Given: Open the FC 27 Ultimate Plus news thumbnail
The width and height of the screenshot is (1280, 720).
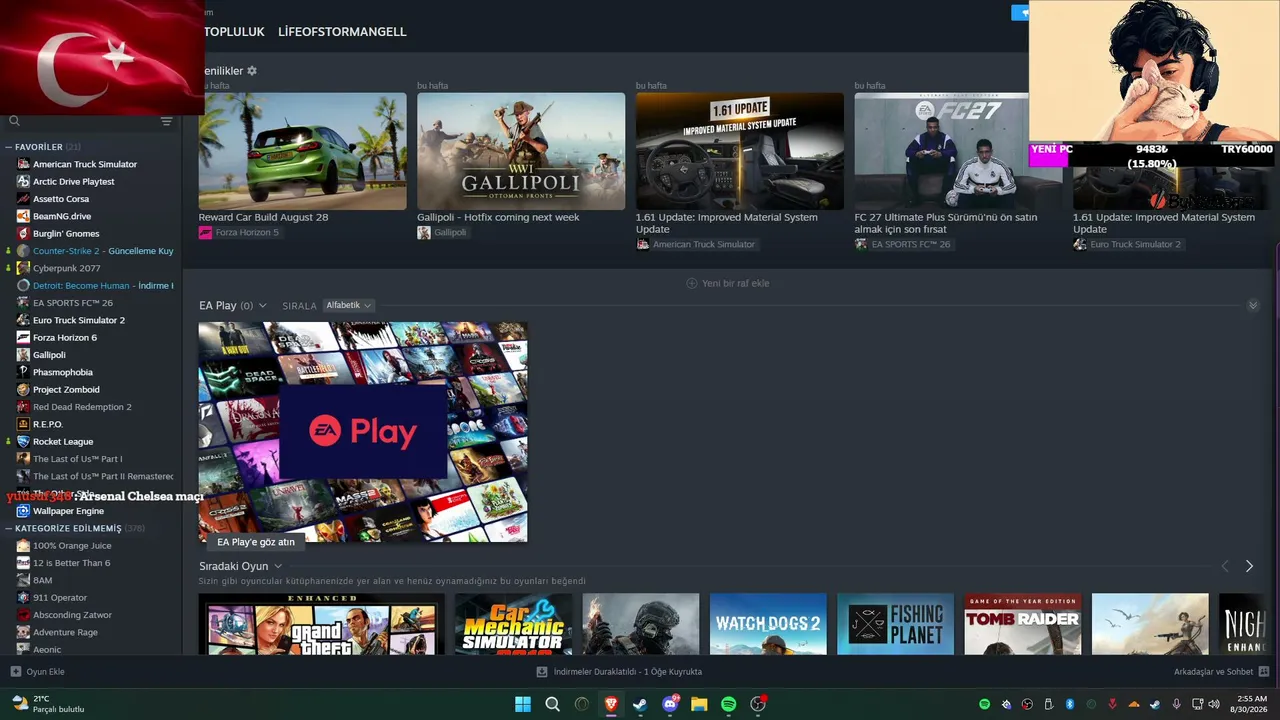Looking at the screenshot, I should pyautogui.click(x=942, y=151).
